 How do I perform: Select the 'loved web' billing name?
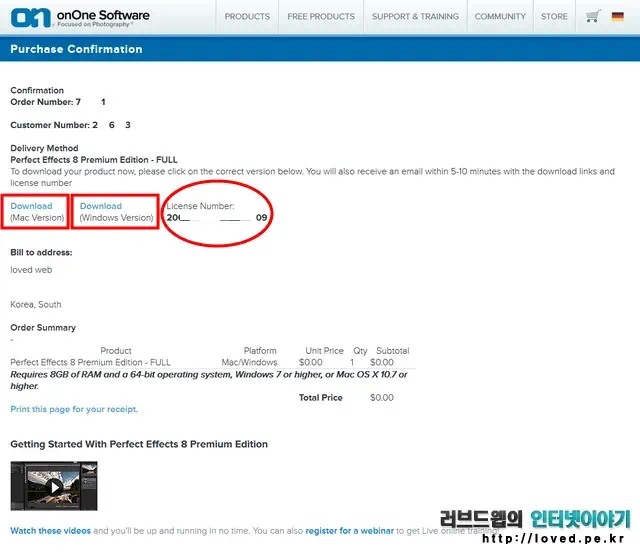point(31,270)
